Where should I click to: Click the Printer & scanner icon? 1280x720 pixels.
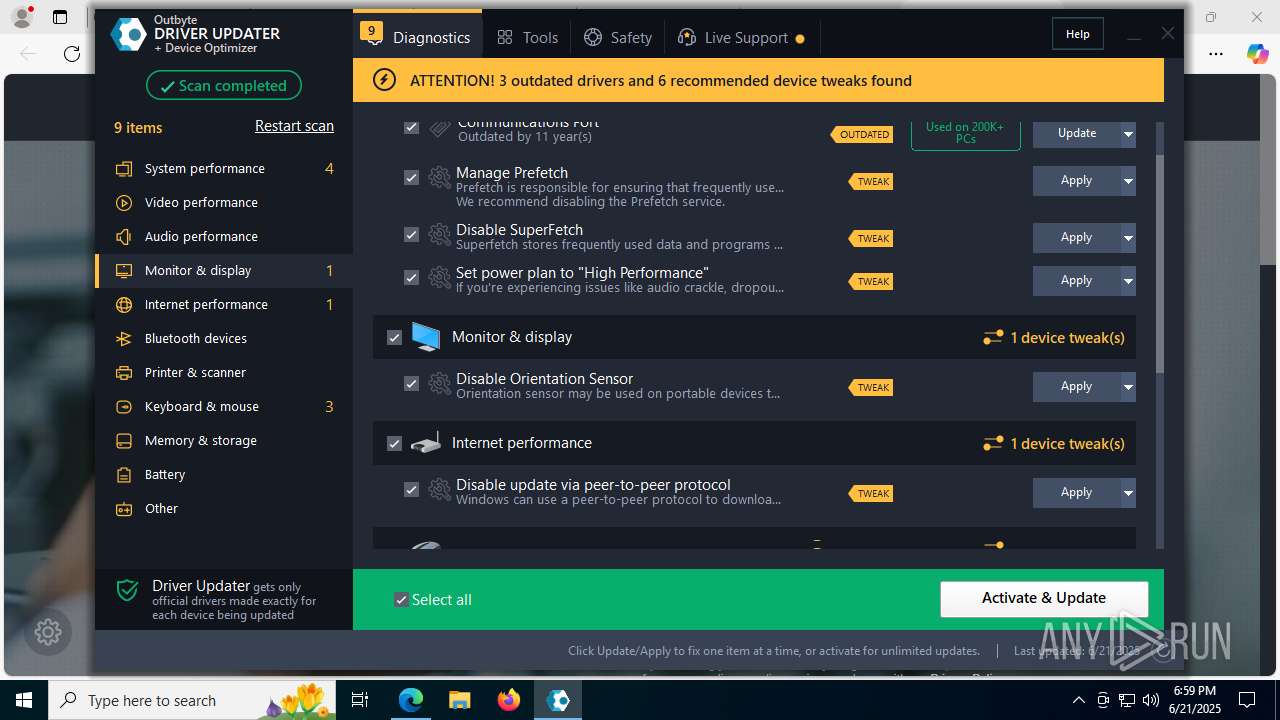(x=124, y=373)
